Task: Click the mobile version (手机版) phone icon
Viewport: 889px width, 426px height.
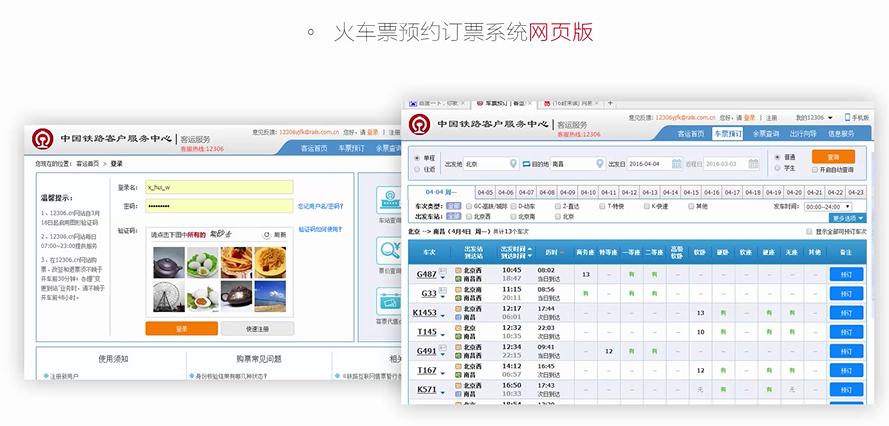Action: [848, 117]
